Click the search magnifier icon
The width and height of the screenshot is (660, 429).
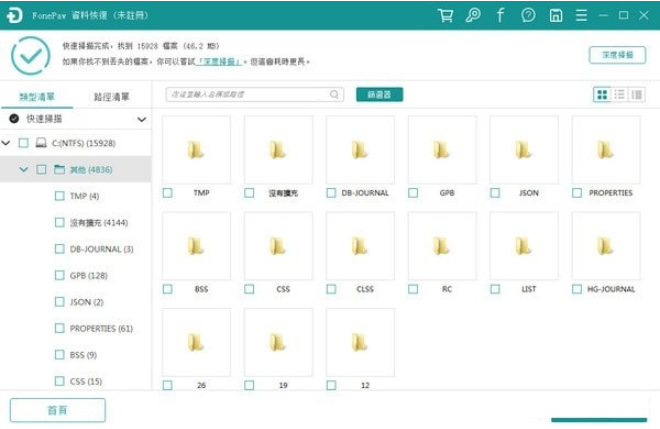tap(334, 94)
